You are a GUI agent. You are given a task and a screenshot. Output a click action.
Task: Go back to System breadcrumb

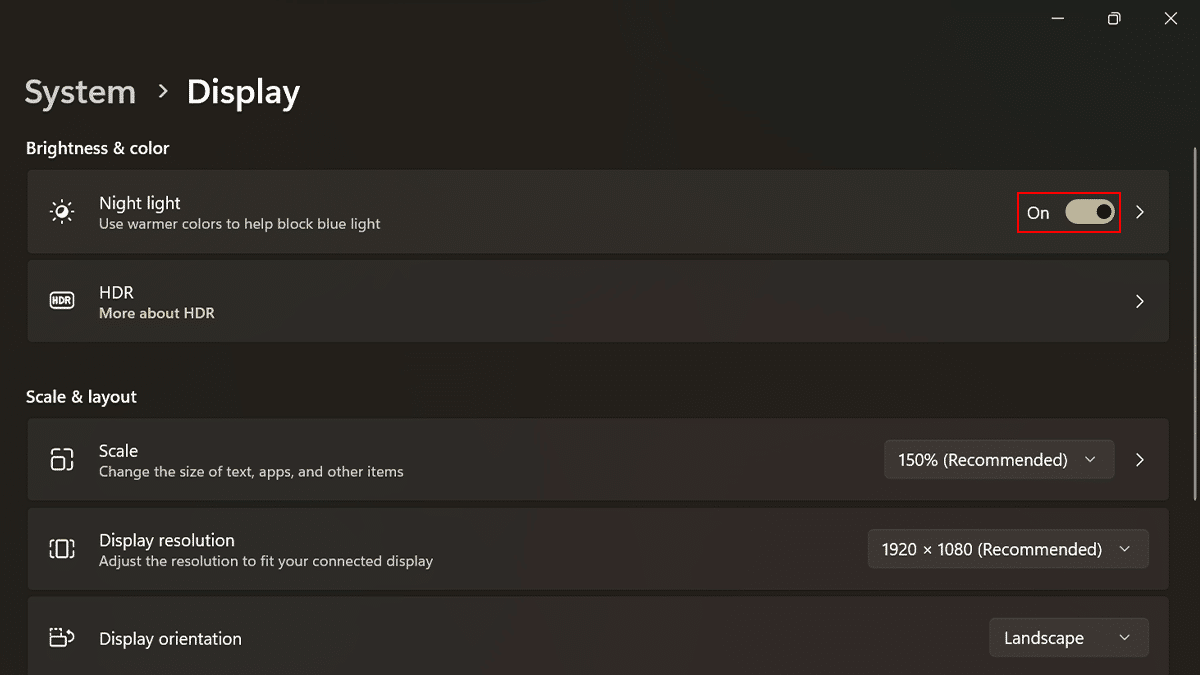coord(80,92)
